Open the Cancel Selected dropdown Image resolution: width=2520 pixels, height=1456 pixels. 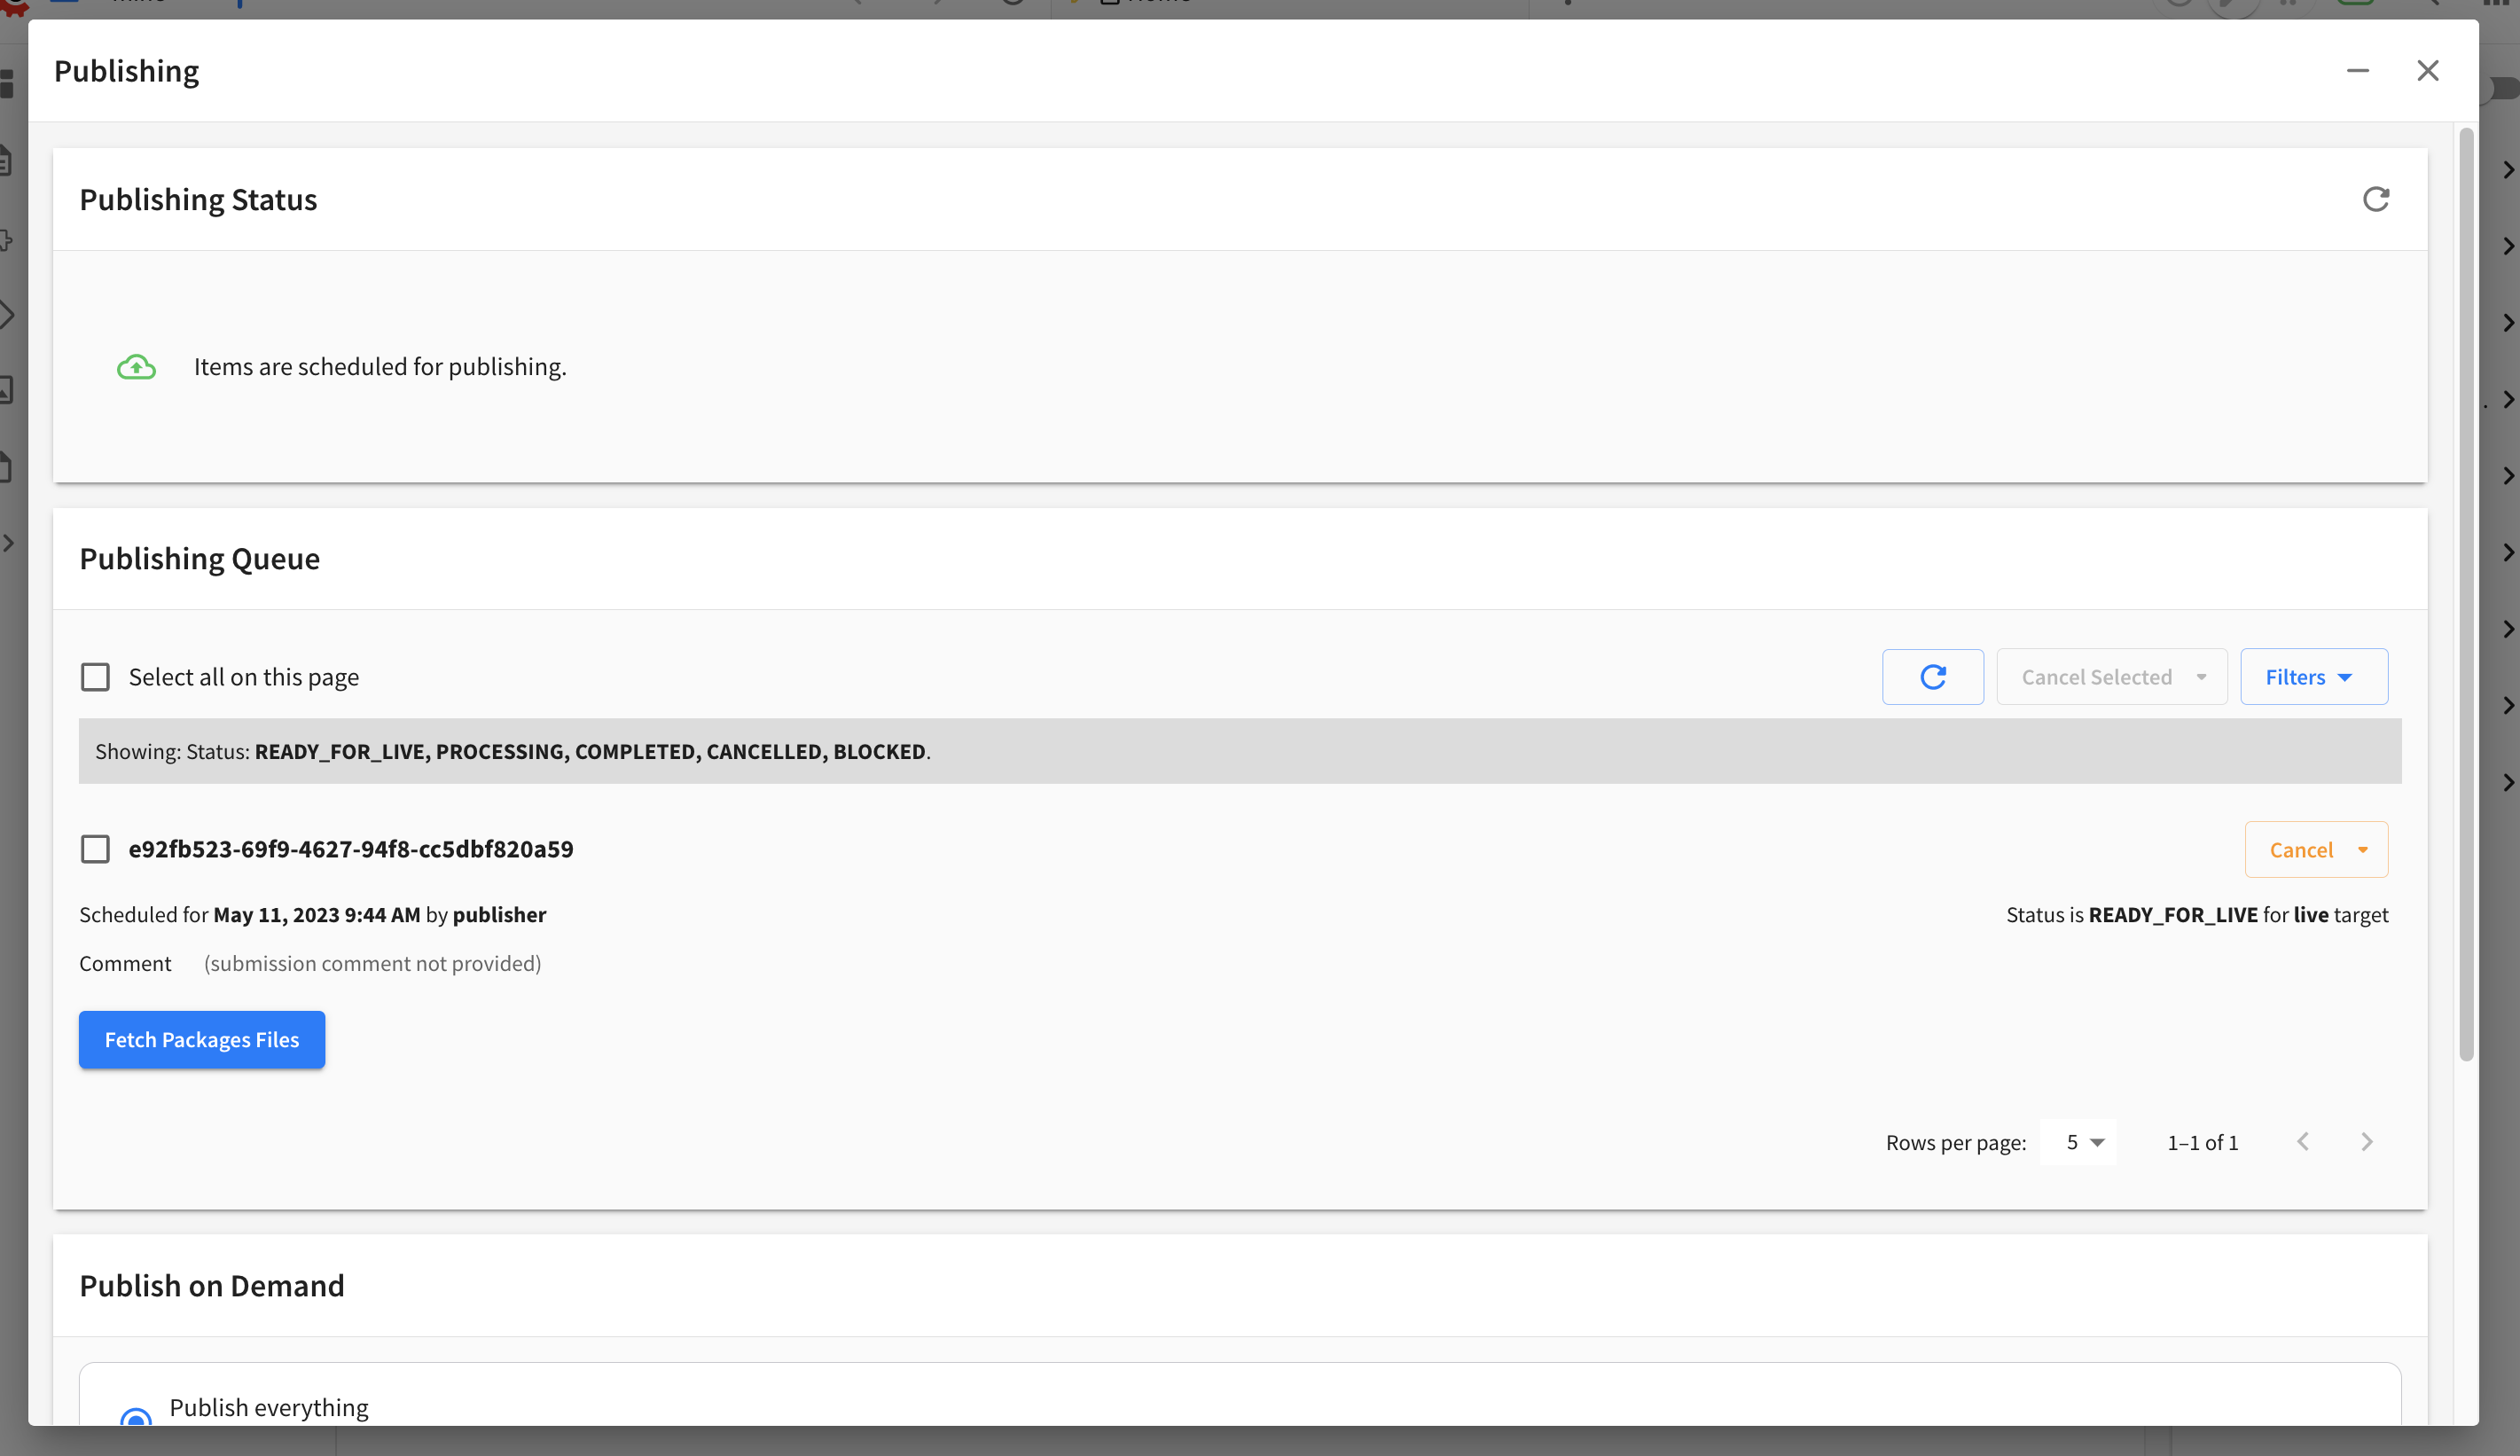pos(2110,676)
